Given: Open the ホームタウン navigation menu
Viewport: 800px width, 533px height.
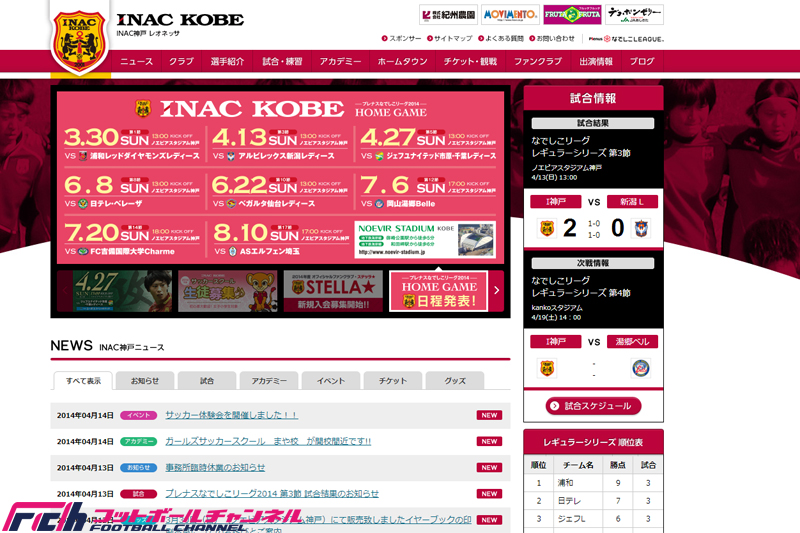Looking at the screenshot, I should (403, 61).
